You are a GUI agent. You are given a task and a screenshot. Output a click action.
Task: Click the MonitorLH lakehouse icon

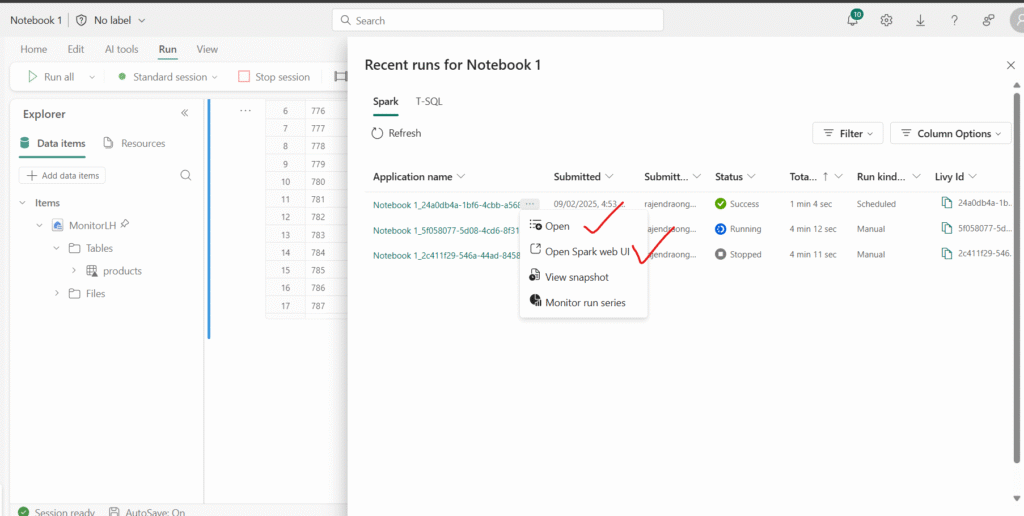(x=58, y=225)
